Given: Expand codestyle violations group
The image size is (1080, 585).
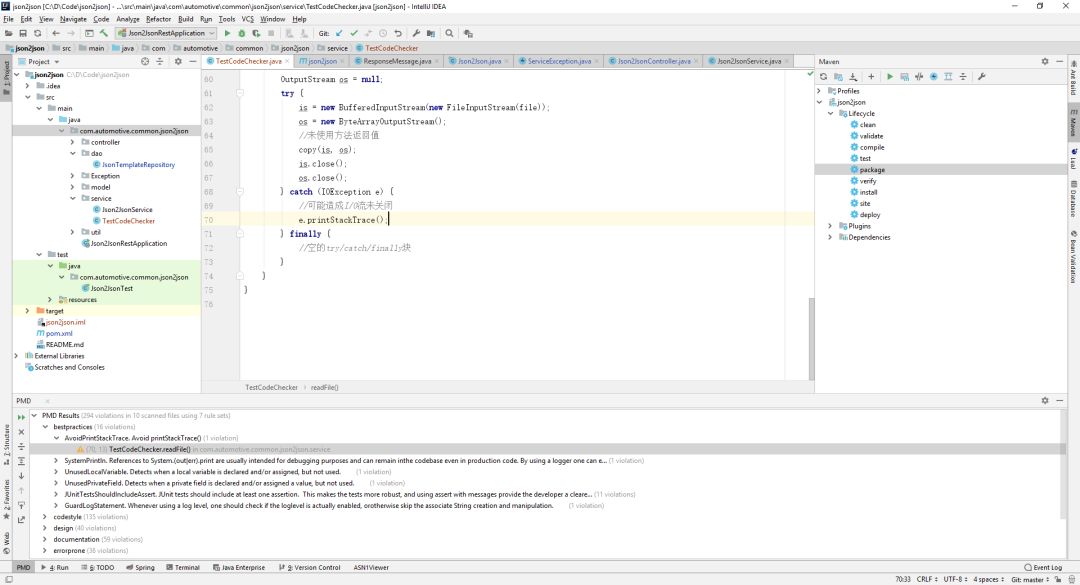Looking at the screenshot, I should [45, 517].
